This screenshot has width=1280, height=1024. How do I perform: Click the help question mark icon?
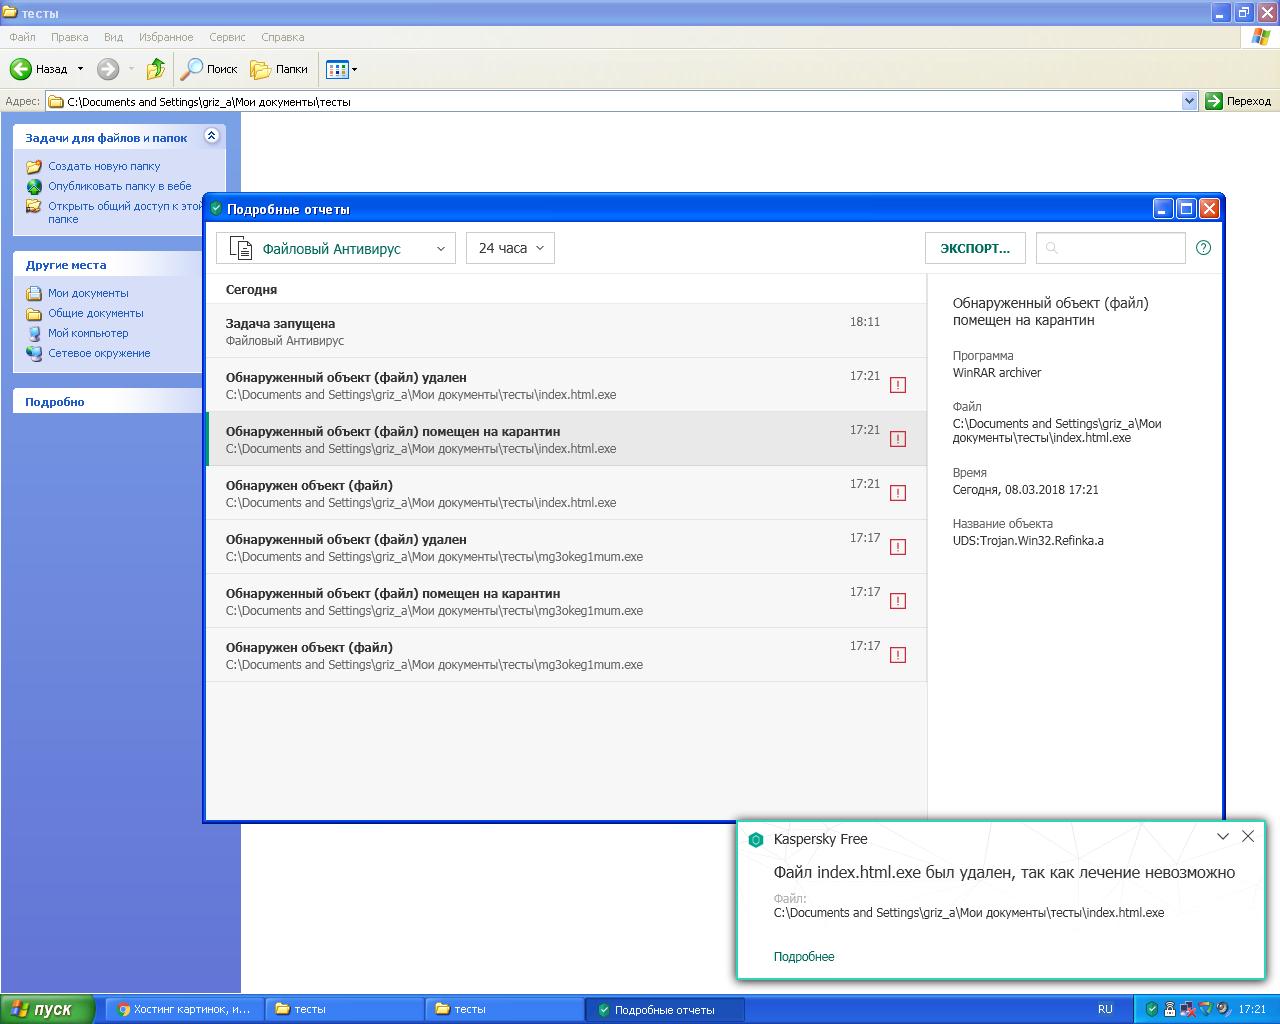coord(1203,248)
